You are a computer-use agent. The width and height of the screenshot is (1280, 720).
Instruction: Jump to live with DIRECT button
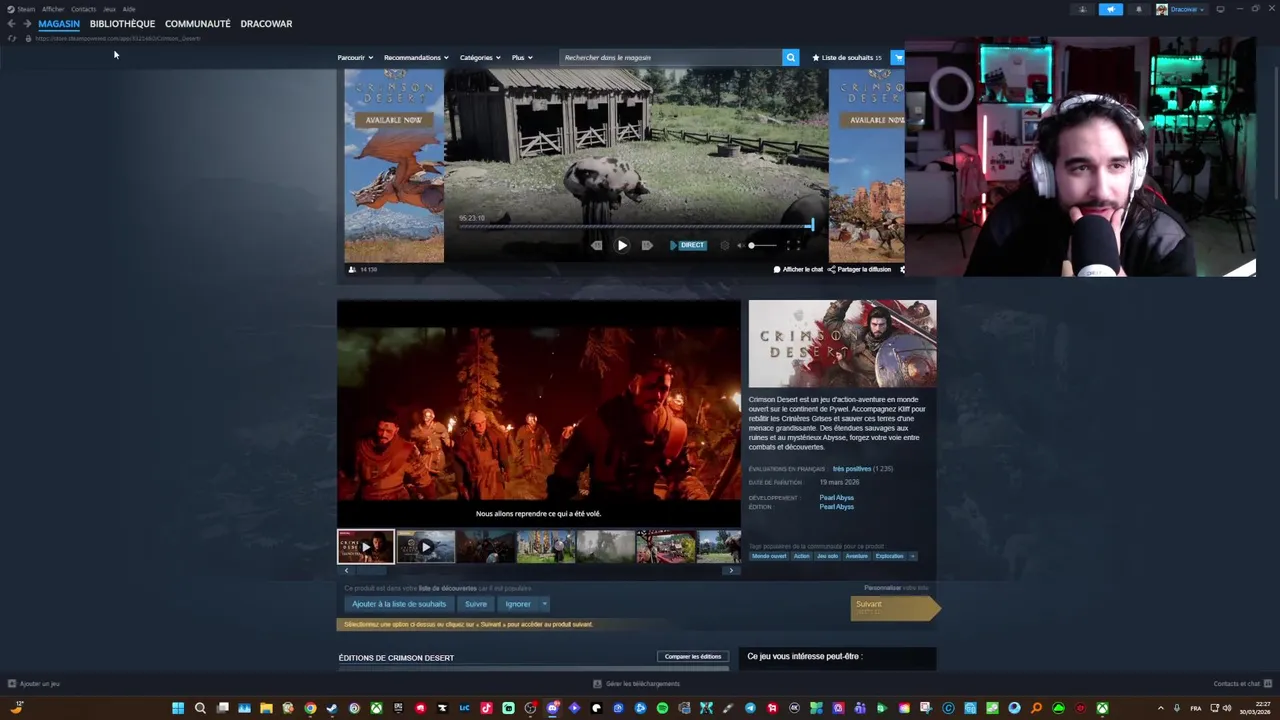point(688,245)
